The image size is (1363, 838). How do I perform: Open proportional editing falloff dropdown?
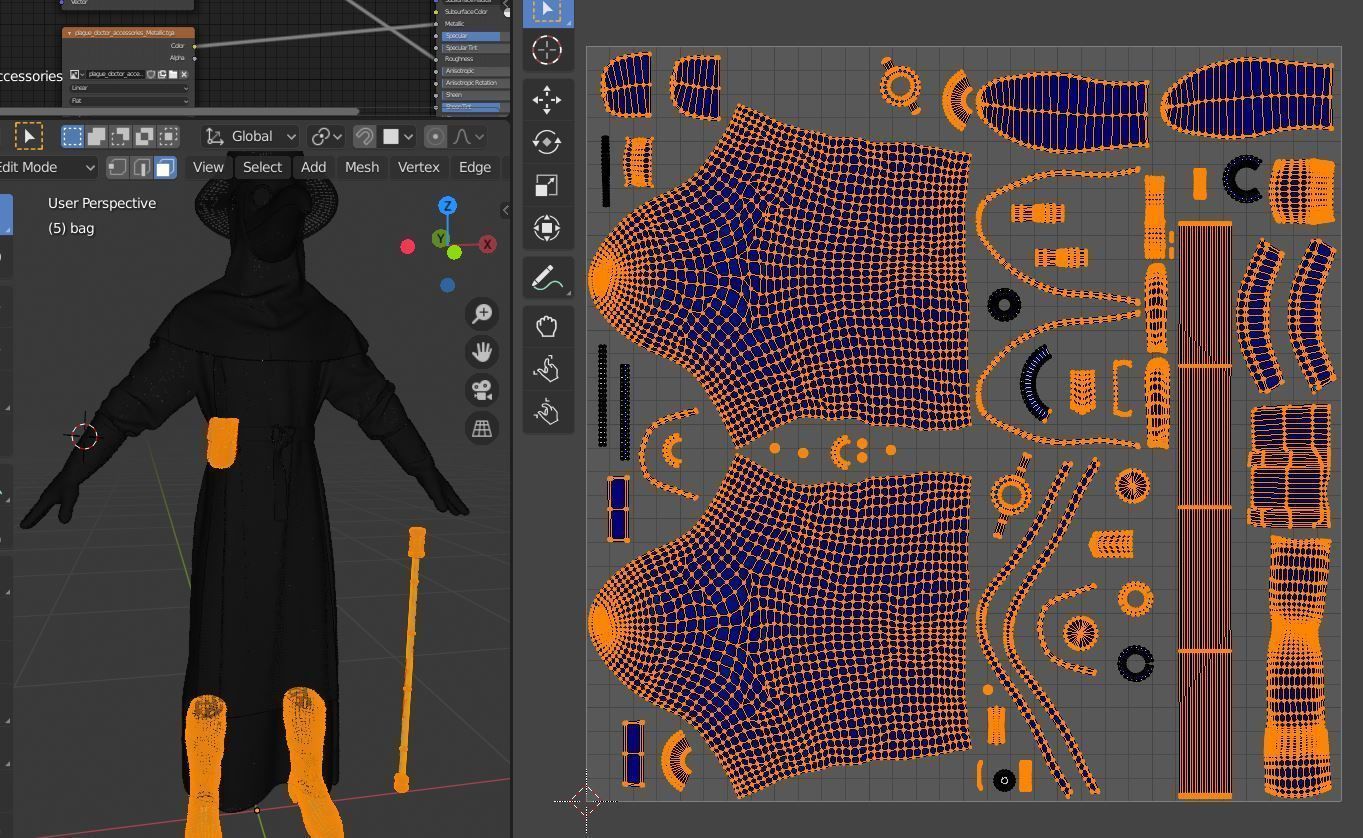click(467, 136)
